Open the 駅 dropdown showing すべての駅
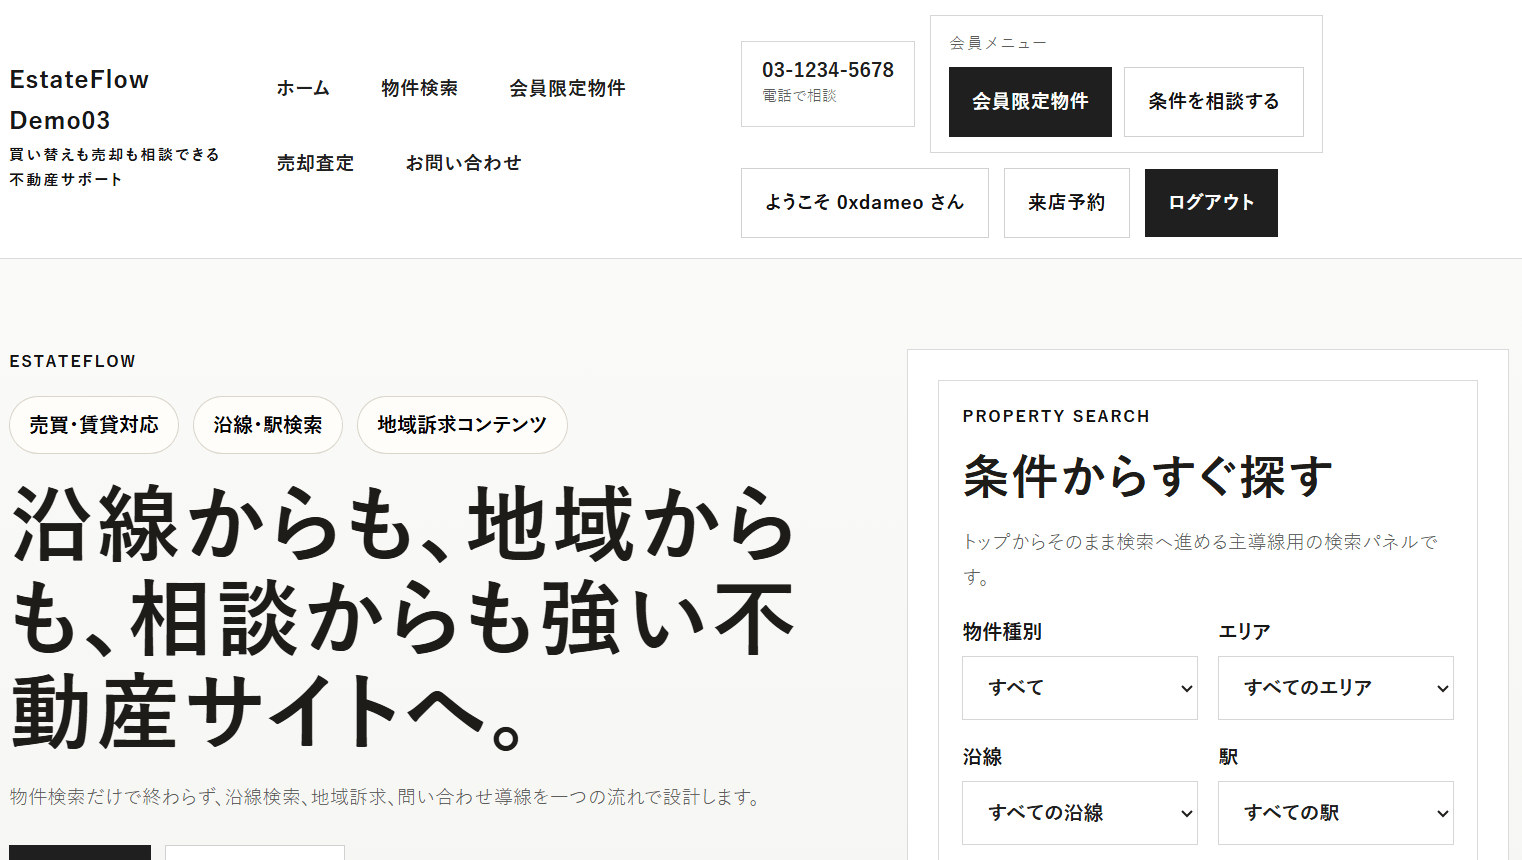The image size is (1522, 860). pos(1335,813)
